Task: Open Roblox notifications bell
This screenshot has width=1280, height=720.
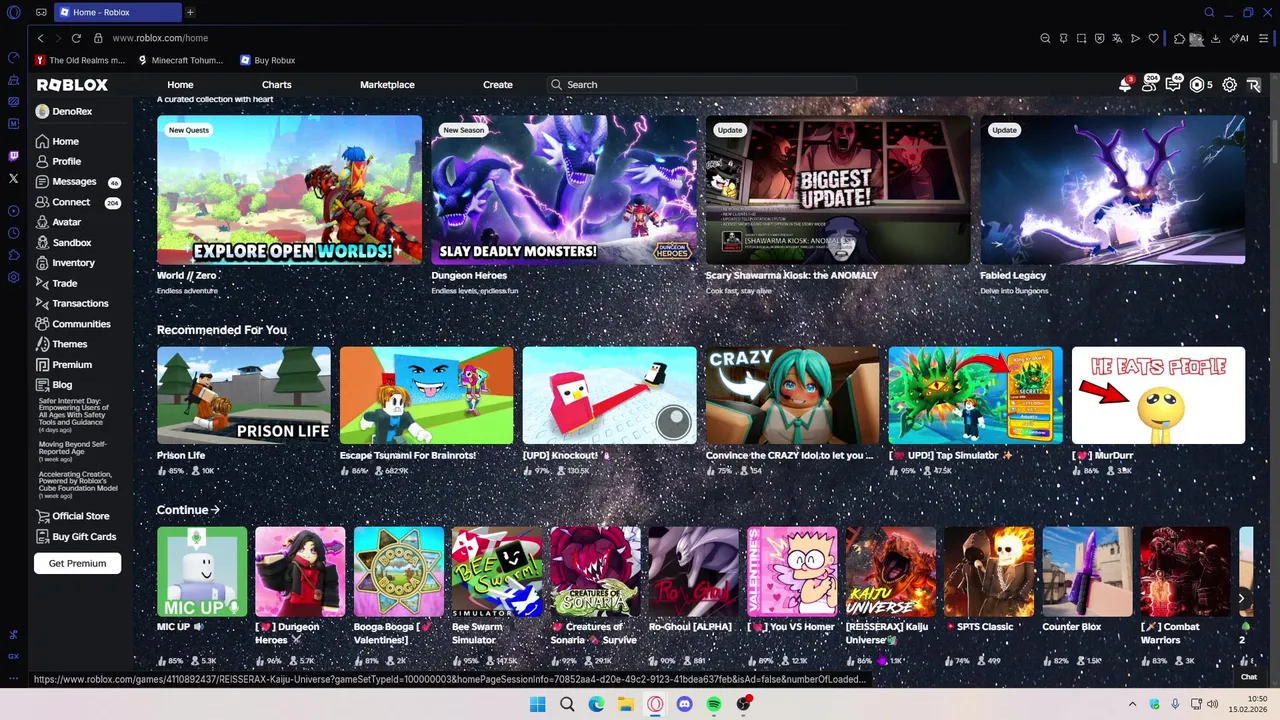Action: pos(1125,85)
